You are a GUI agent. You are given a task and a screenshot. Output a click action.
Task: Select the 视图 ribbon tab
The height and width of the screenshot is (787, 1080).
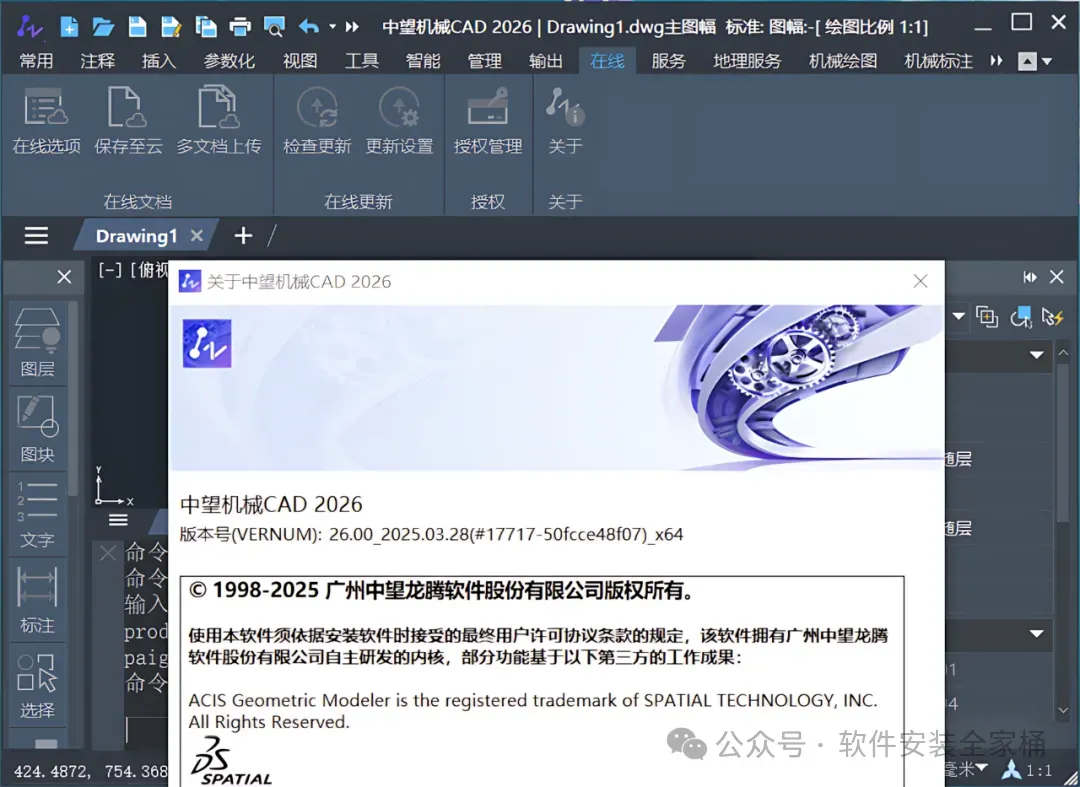pyautogui.click(x=300, y=61)
